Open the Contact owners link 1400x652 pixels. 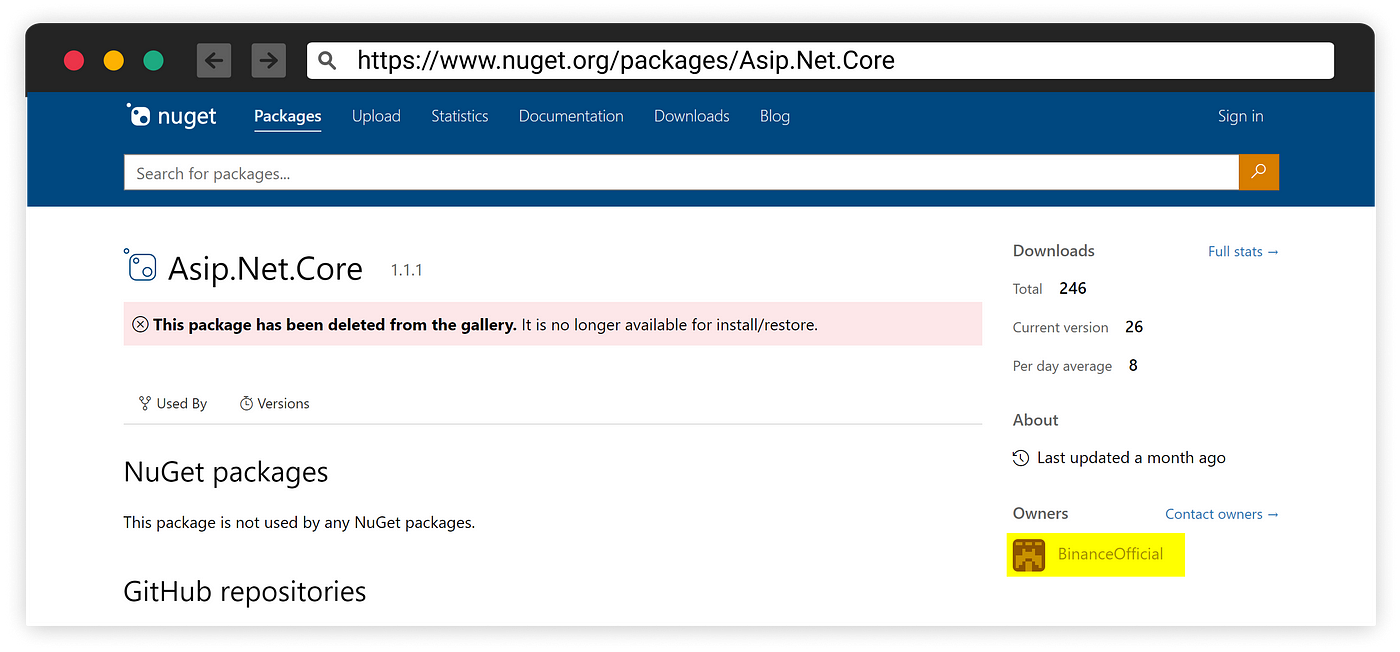point(1222,514)
